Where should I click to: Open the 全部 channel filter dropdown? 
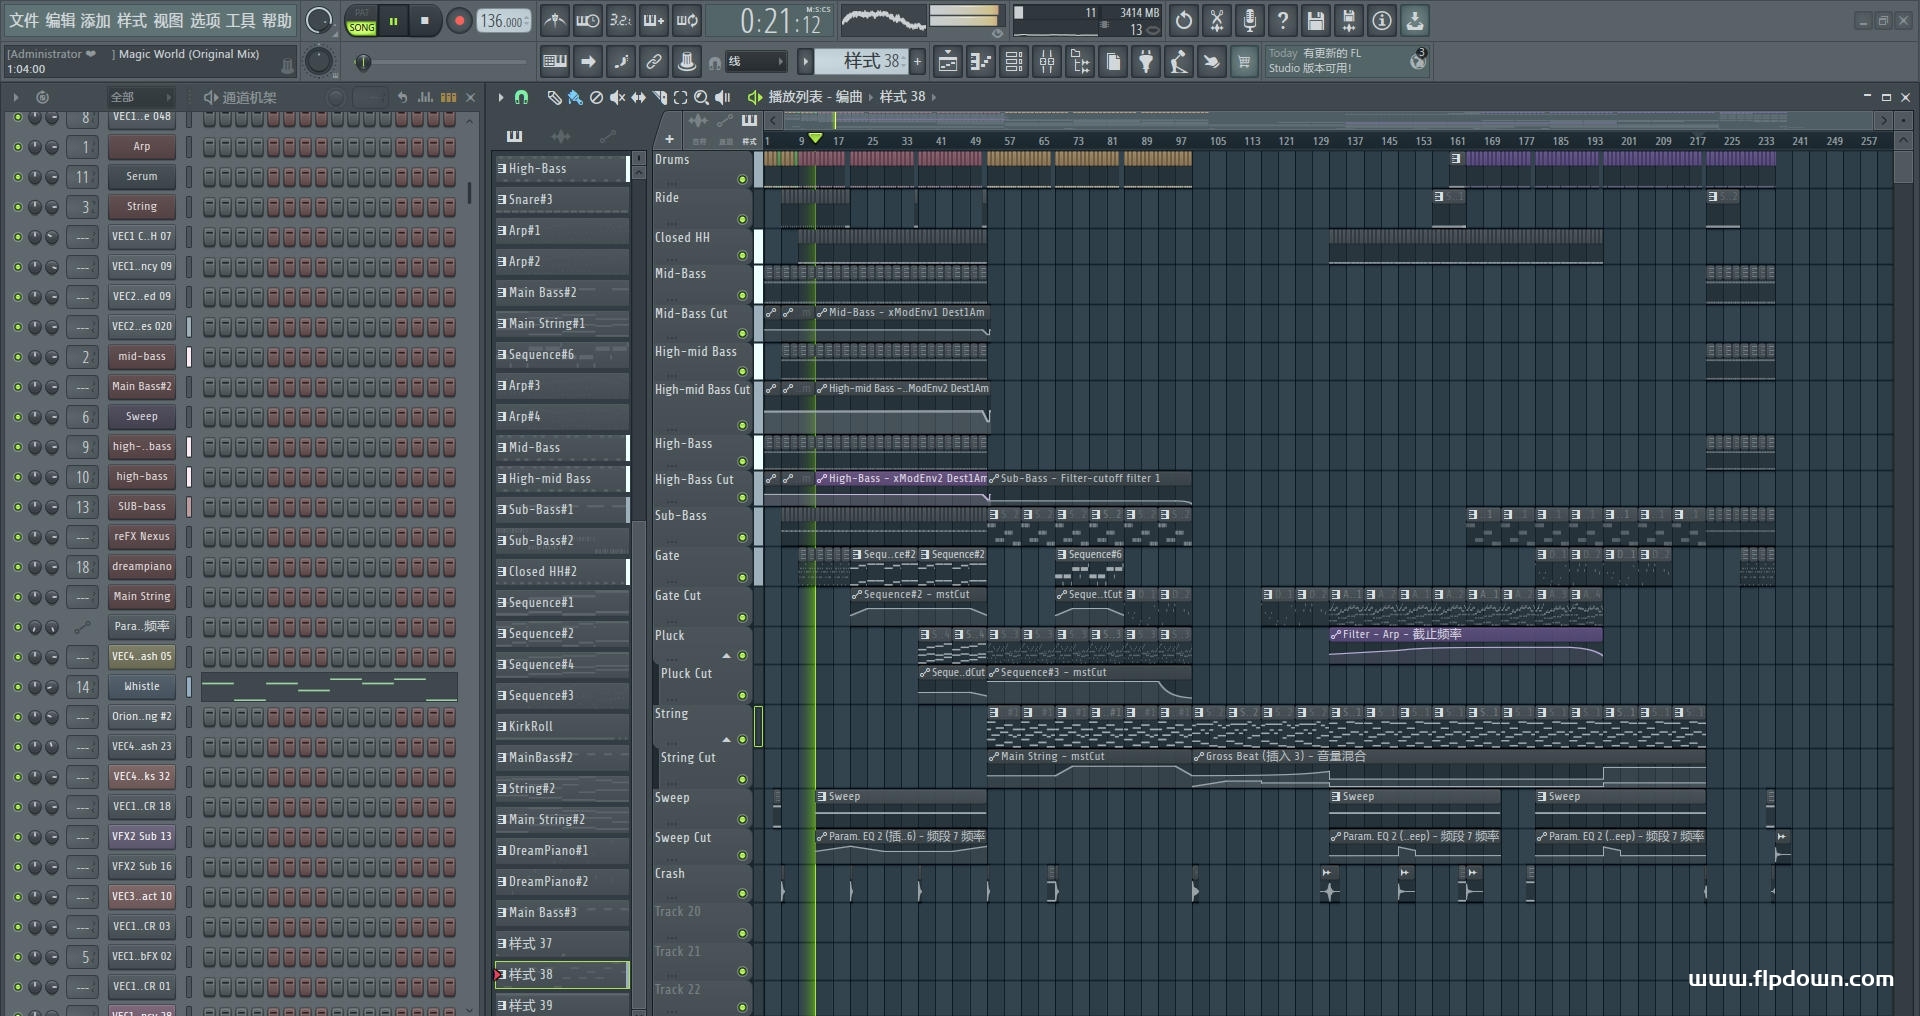(140, 97)
